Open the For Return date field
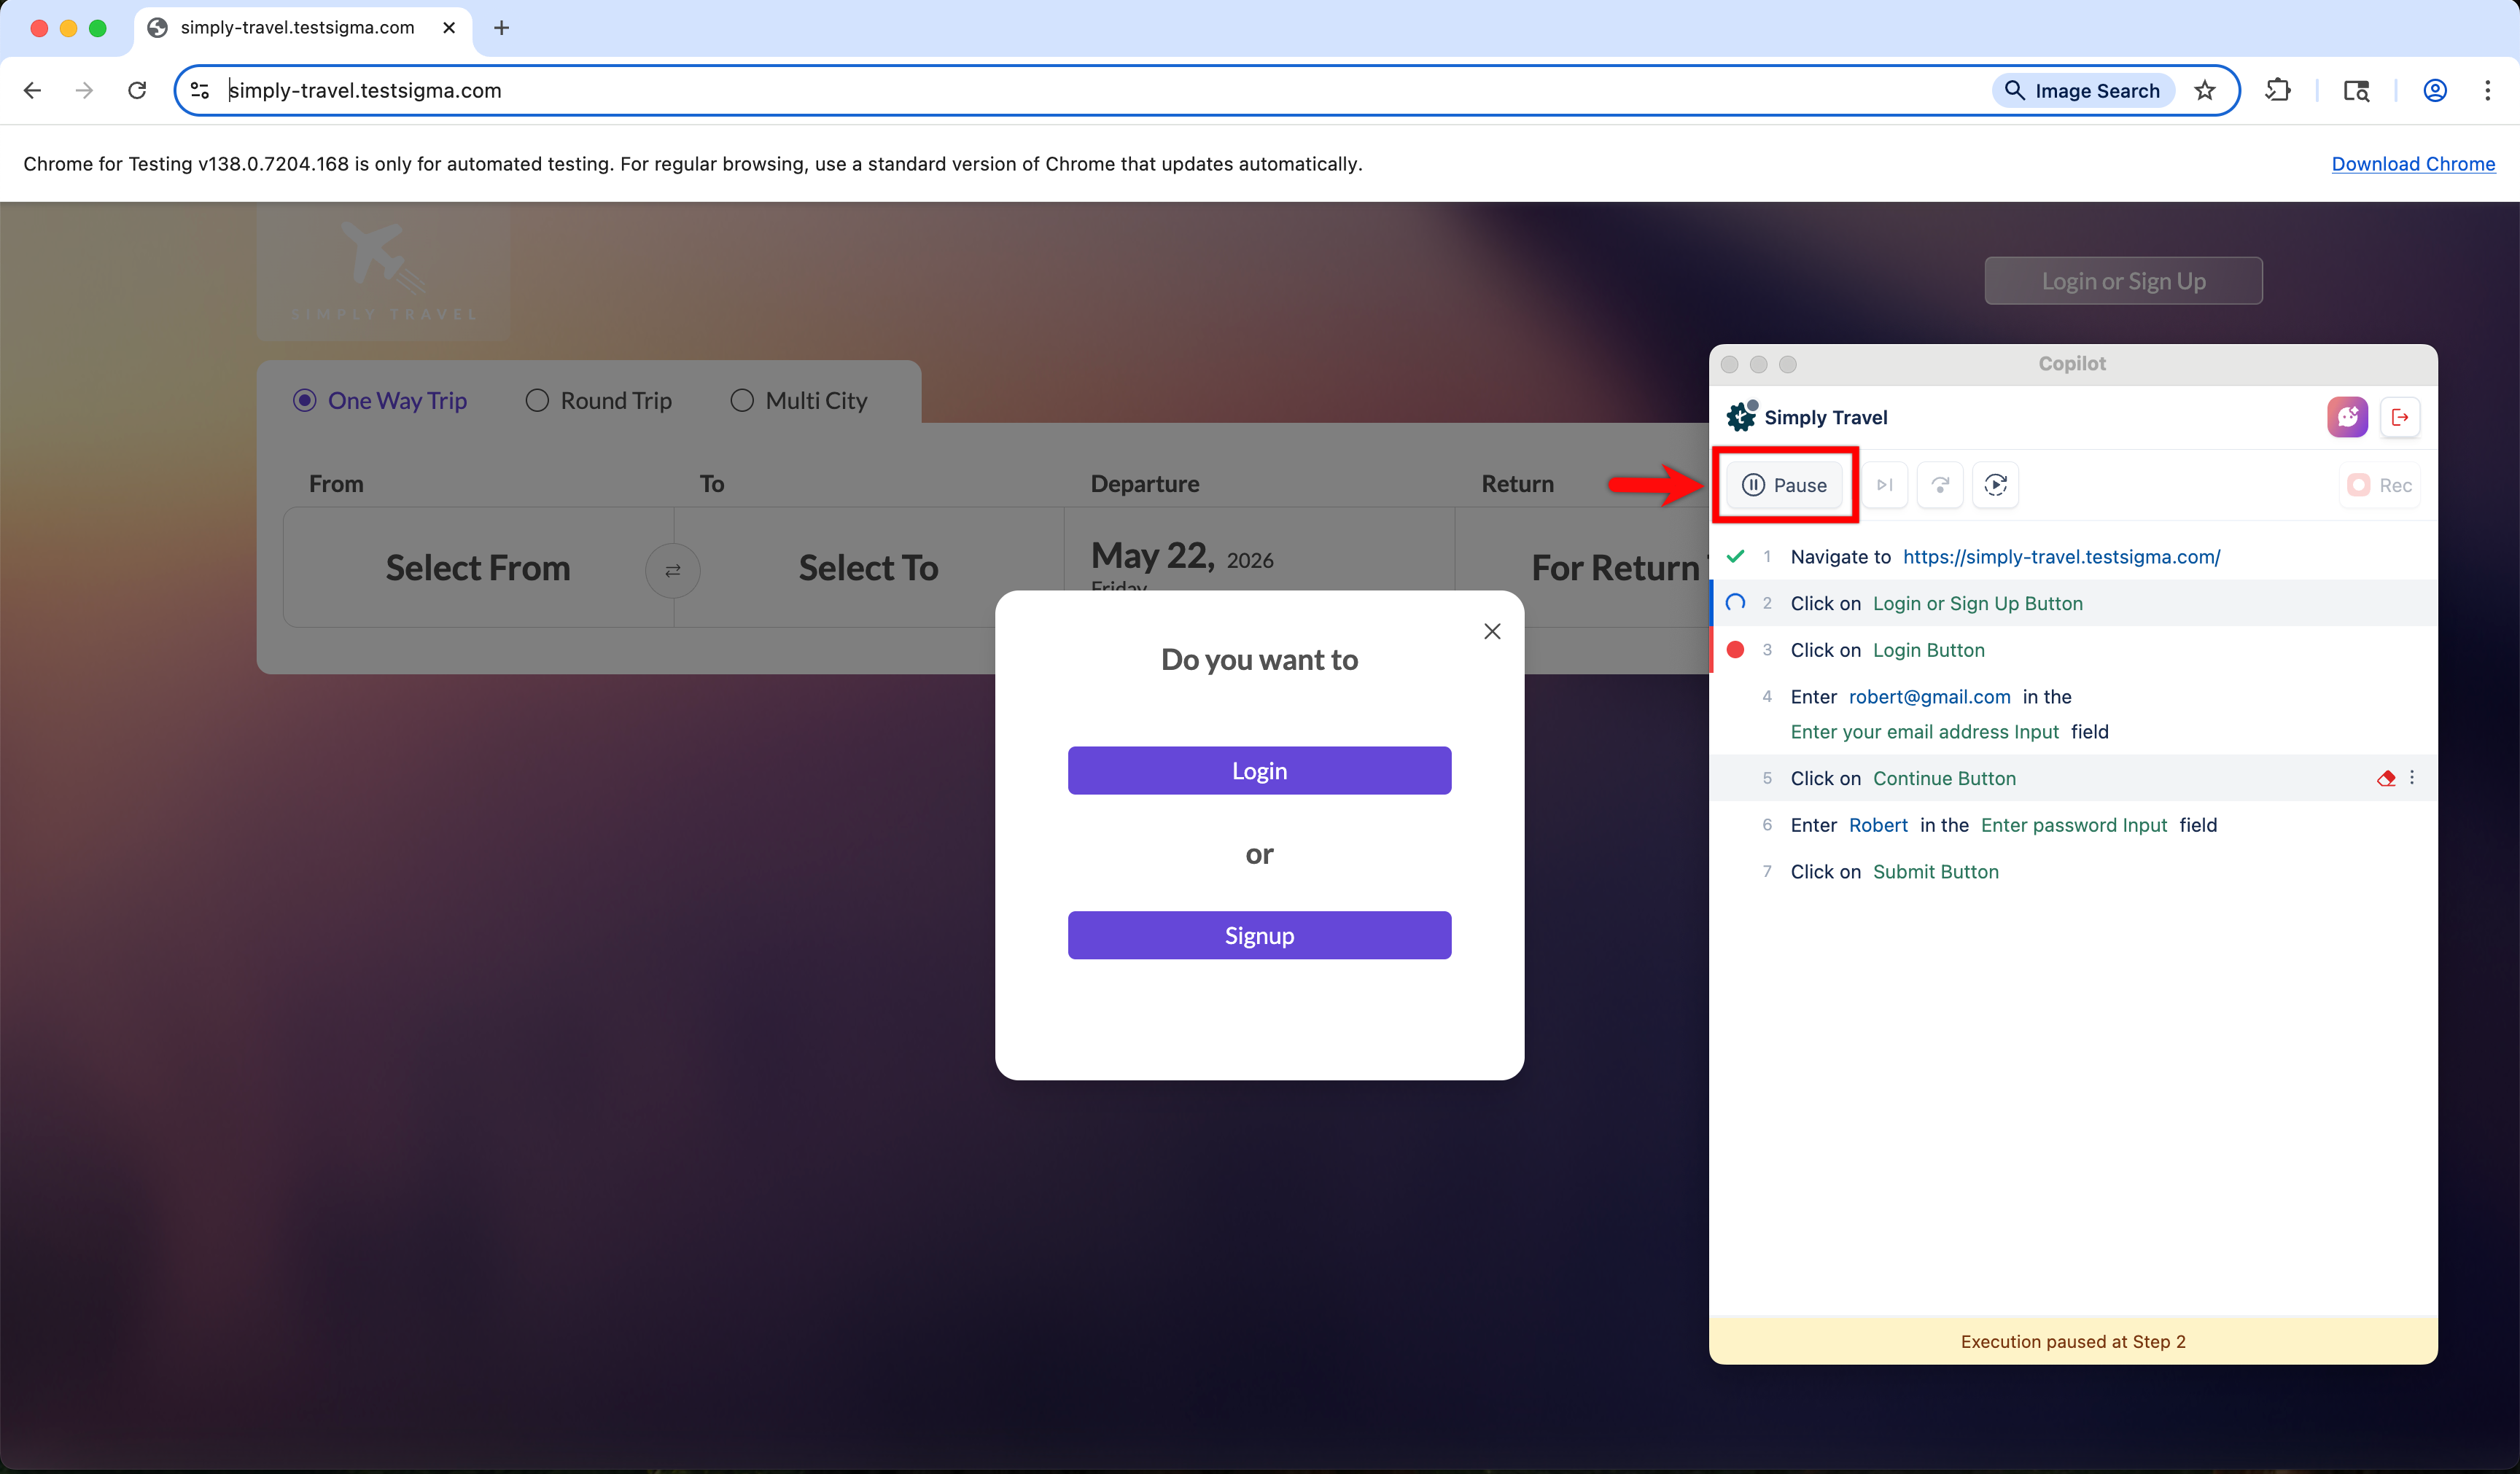 [x=1583, y=568]
